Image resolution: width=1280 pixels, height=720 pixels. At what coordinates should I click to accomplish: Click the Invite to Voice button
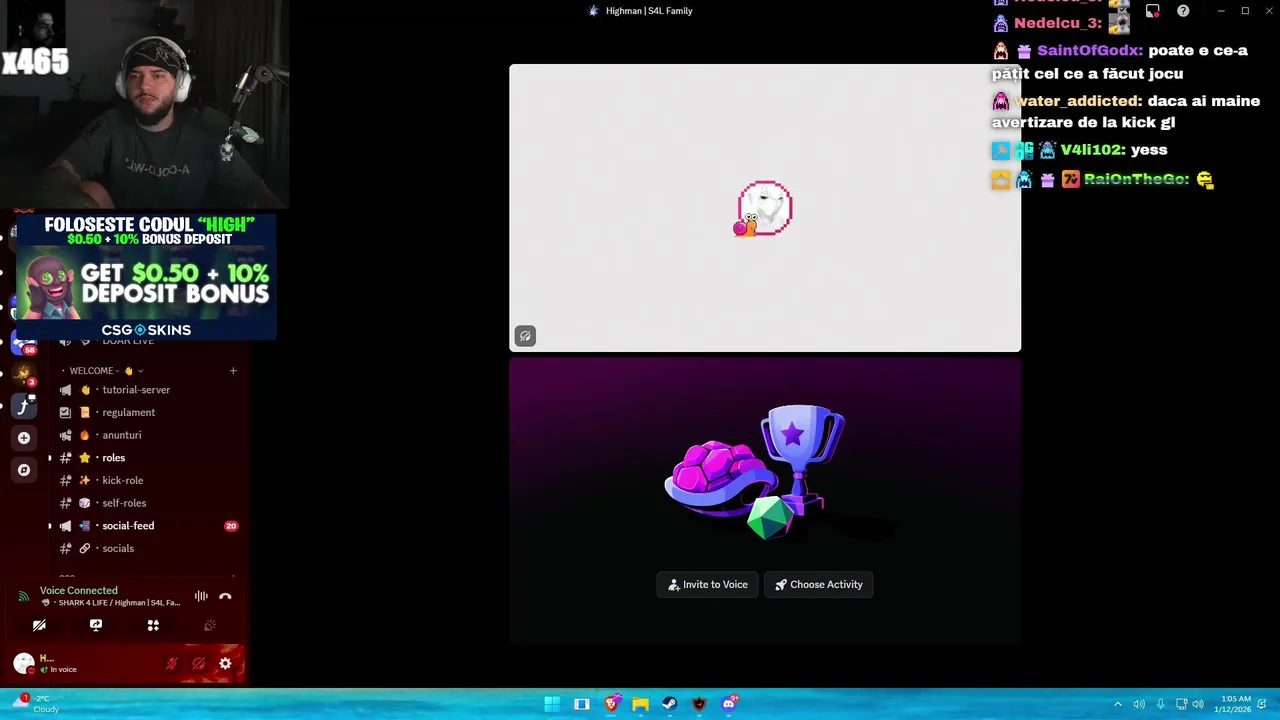pos(708,585)
